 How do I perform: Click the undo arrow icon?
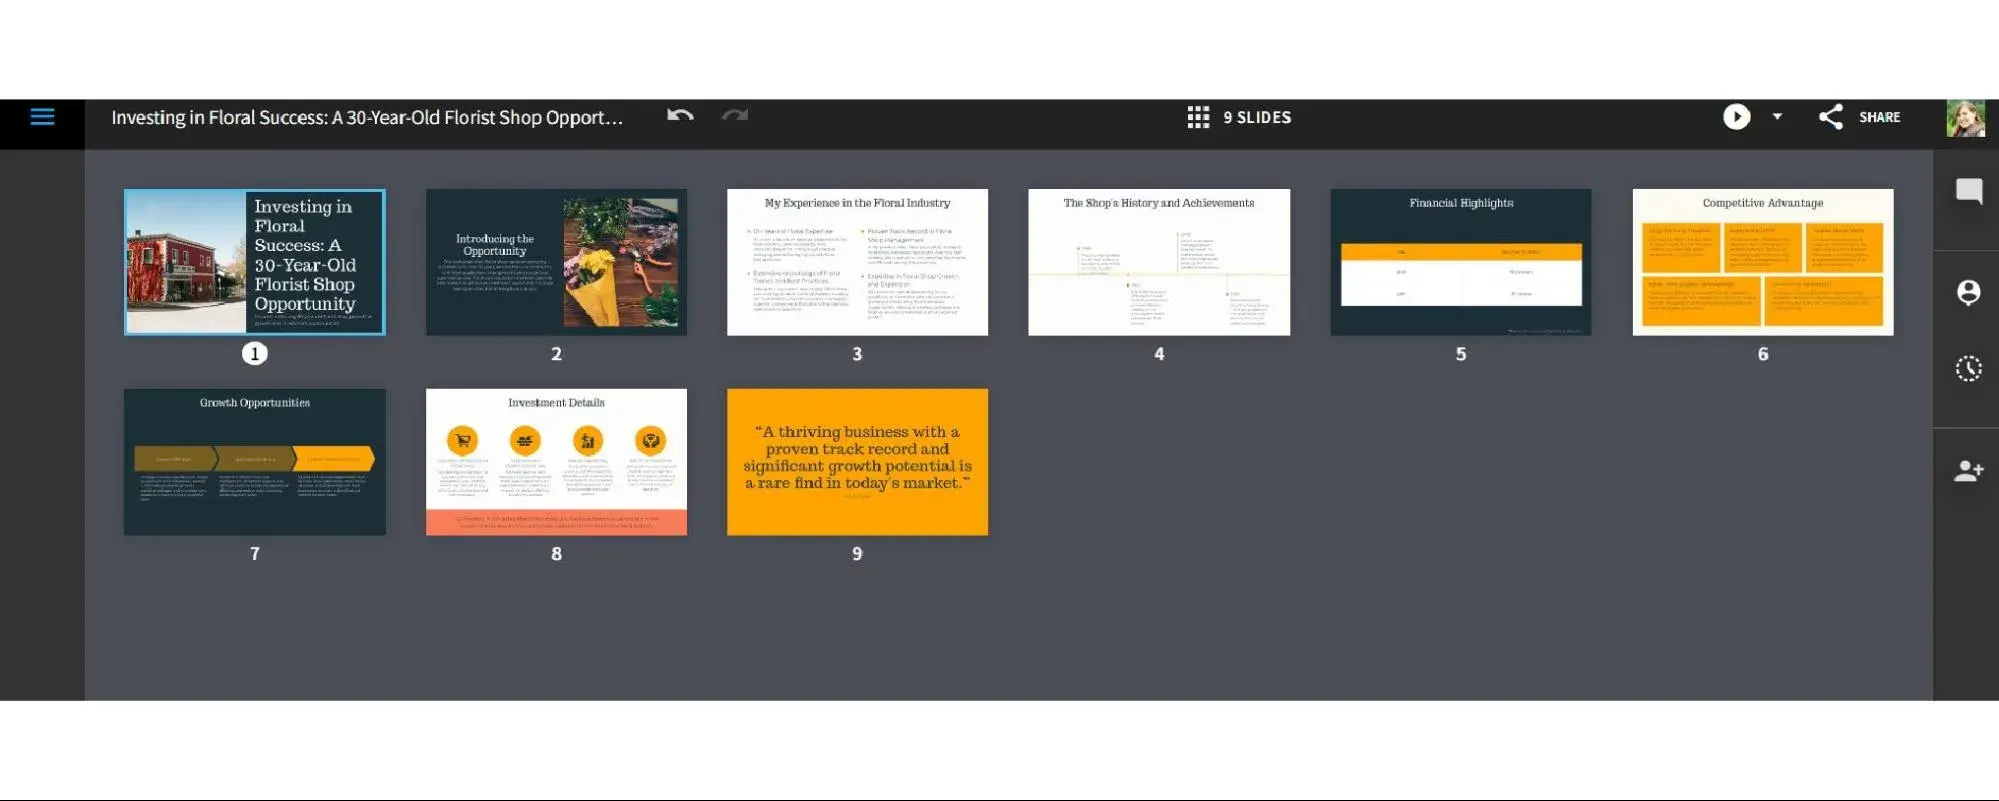(680, 116)
